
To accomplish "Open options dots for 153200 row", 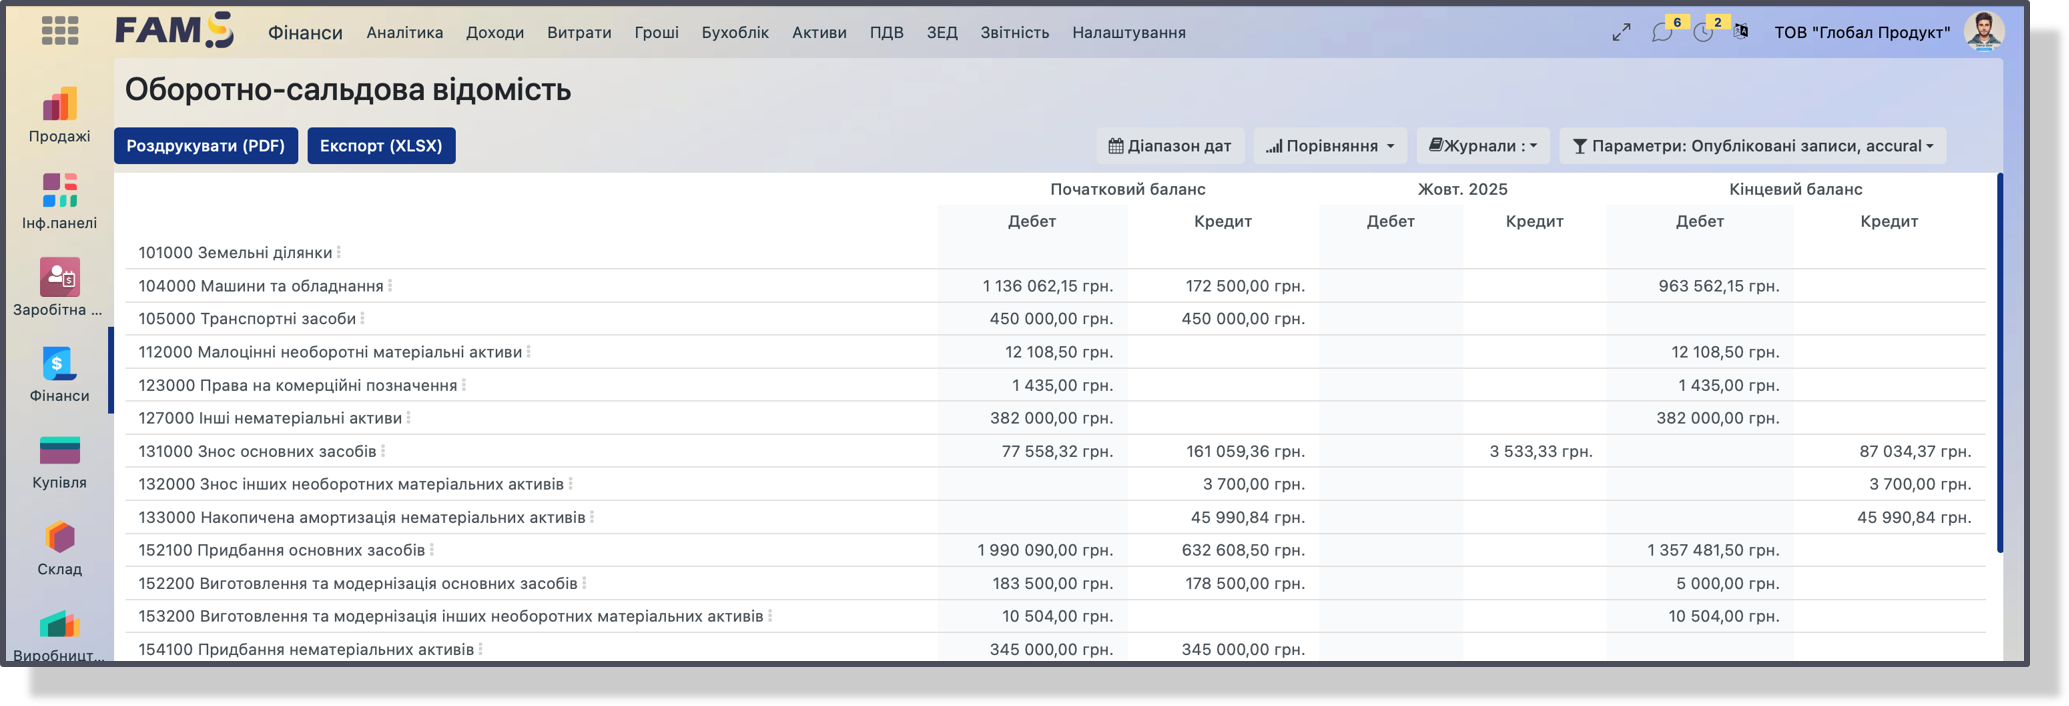I will (x=770, y=616).
